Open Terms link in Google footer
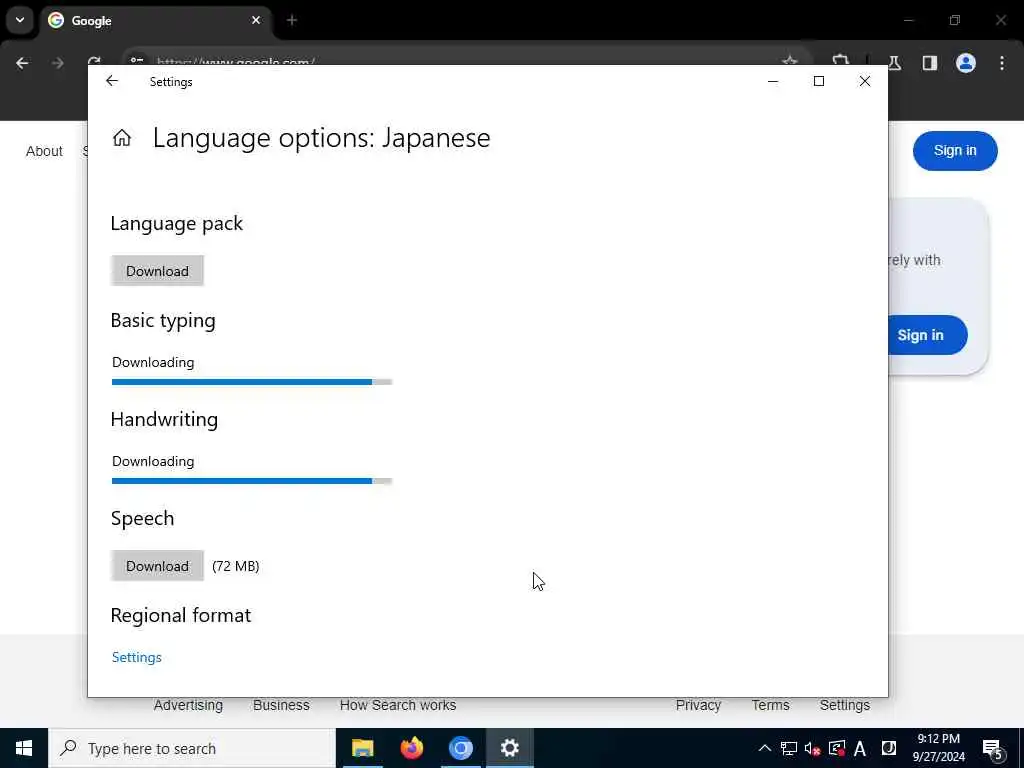1024x768 pixels. point(771,705)
